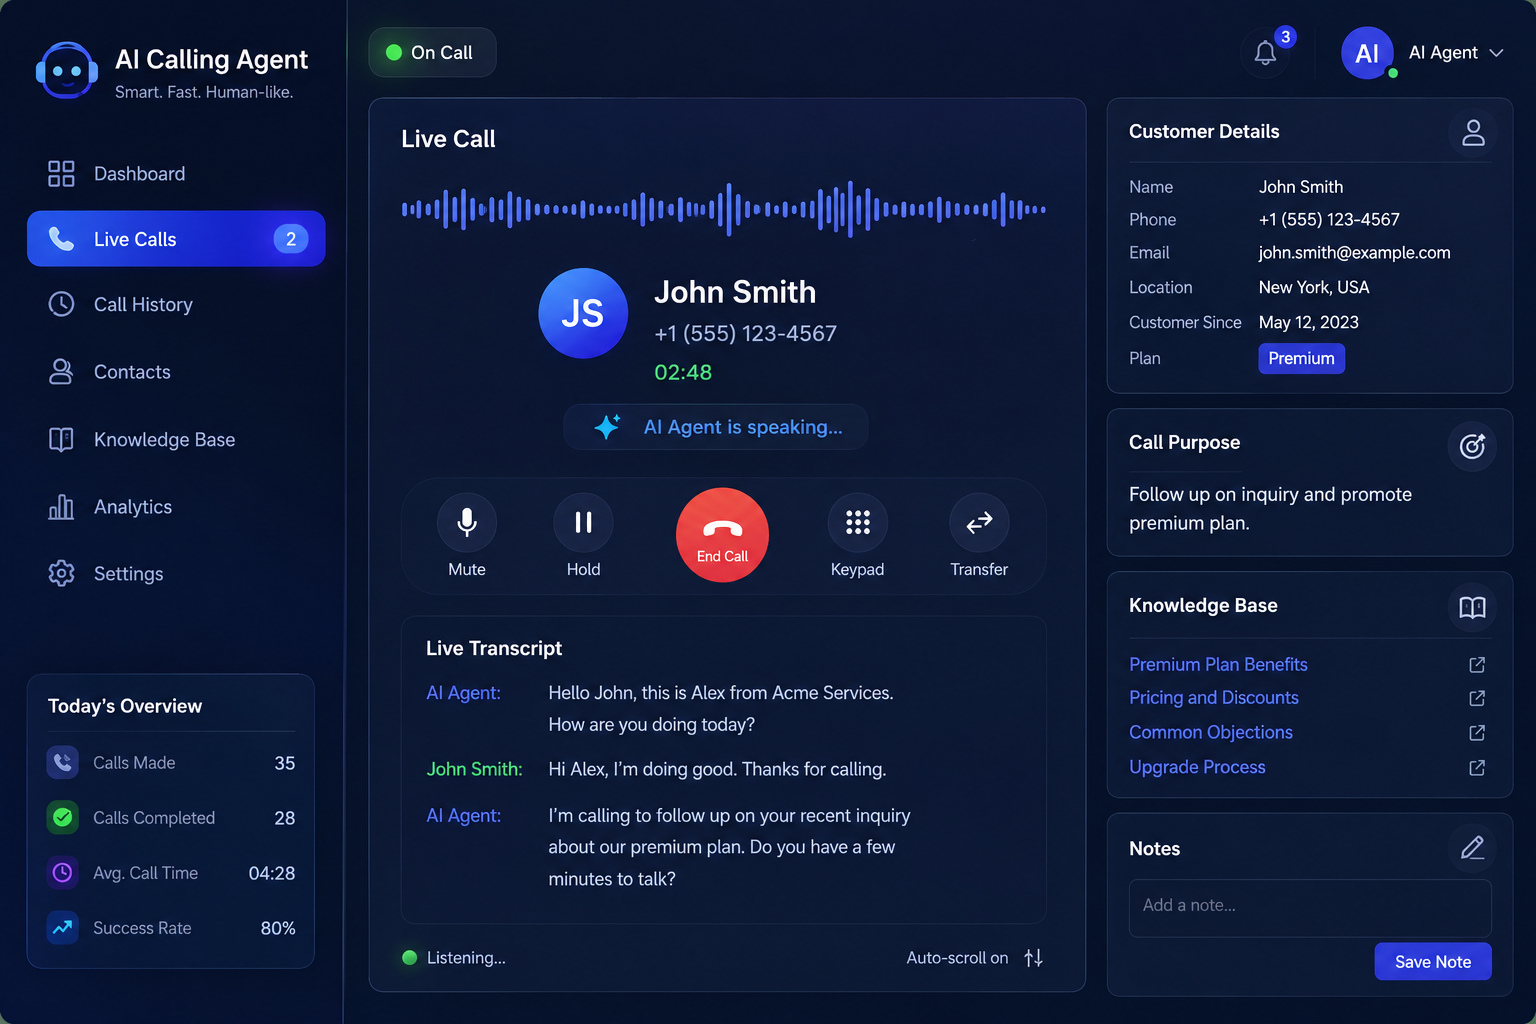
Task: Click the Avg. Call Time 04:28 value
Action: [272, 873]
